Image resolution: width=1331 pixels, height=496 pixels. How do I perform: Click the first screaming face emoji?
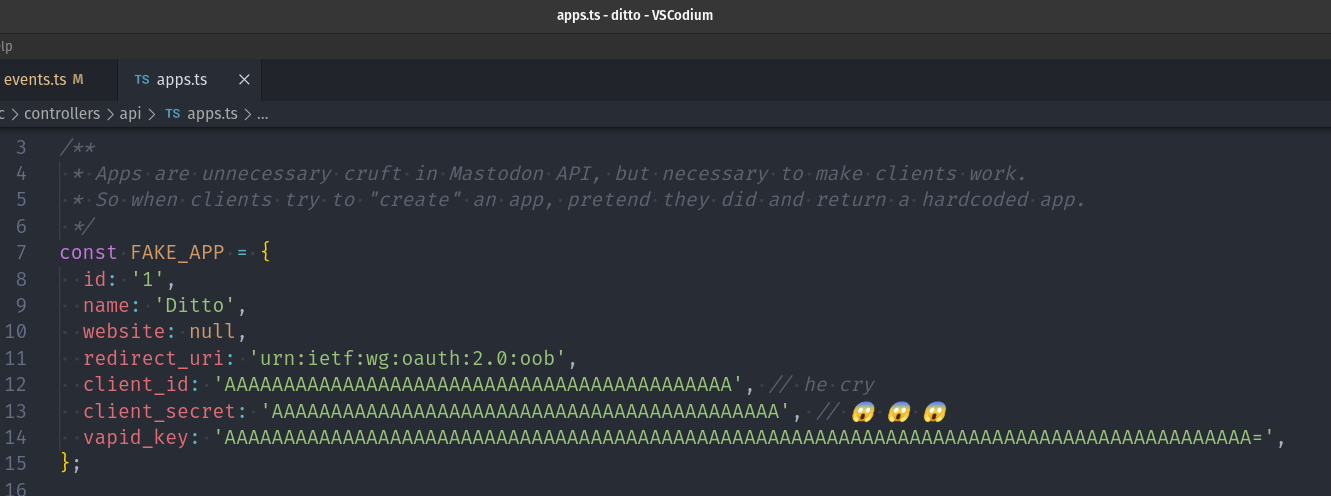coord(862,410)
